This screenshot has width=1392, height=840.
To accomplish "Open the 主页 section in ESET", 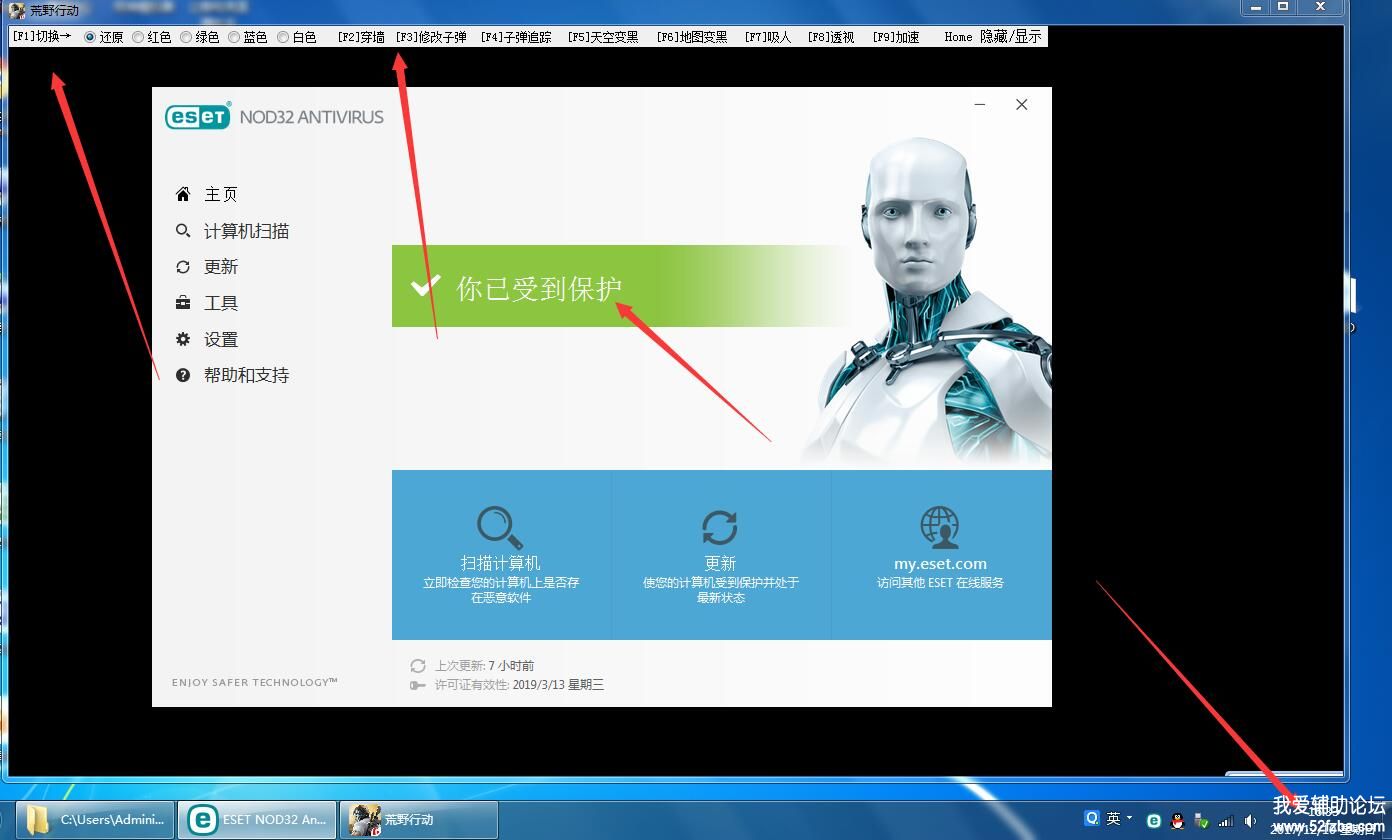I will tap(221, 194).
